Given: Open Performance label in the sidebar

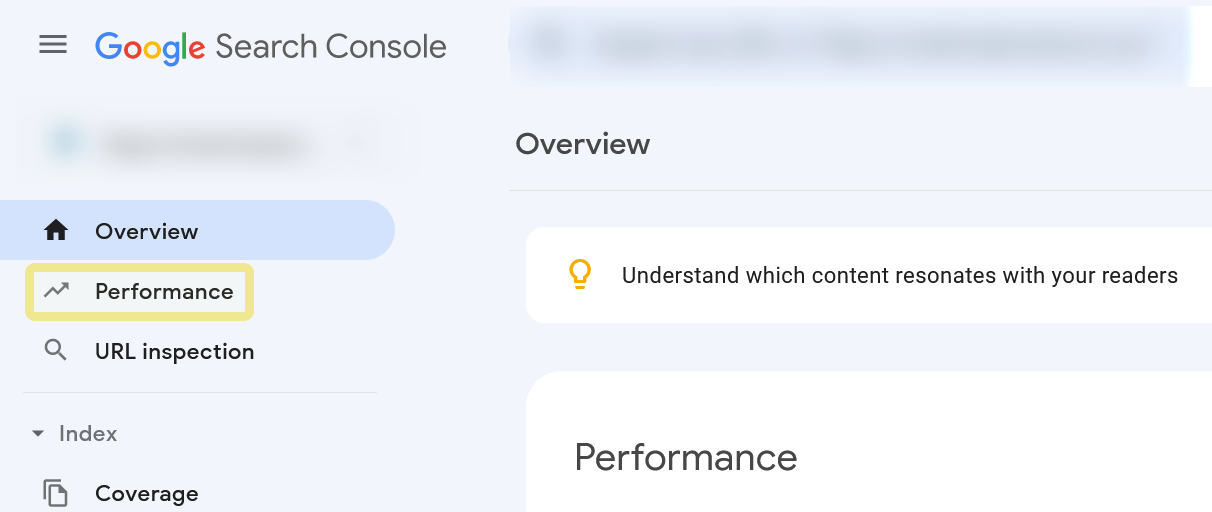Looking at the screenshot, I should (164, 291).
